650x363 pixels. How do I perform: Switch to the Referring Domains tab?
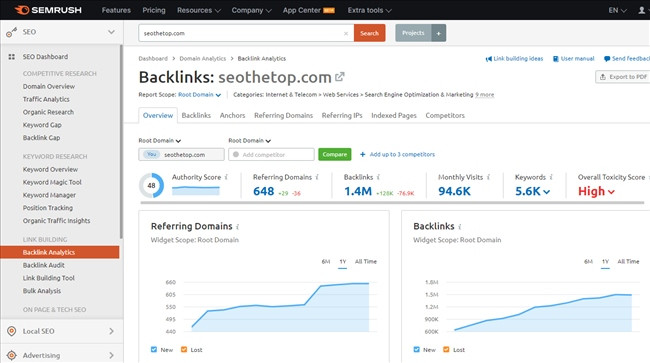pos(284,116)
